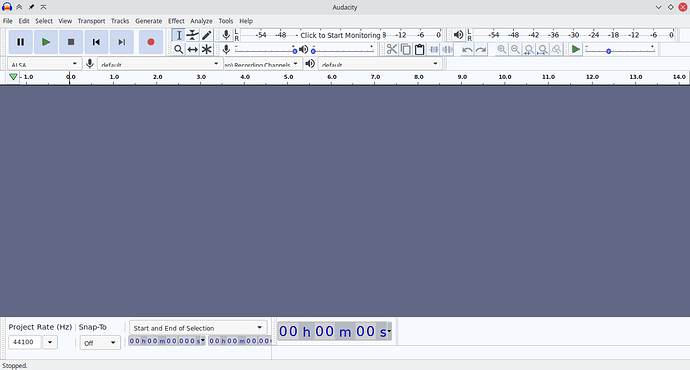Expand the Snap-To Off dropdown
The width and height of the screenshot is (690, 370).
(x=100, y=343)
